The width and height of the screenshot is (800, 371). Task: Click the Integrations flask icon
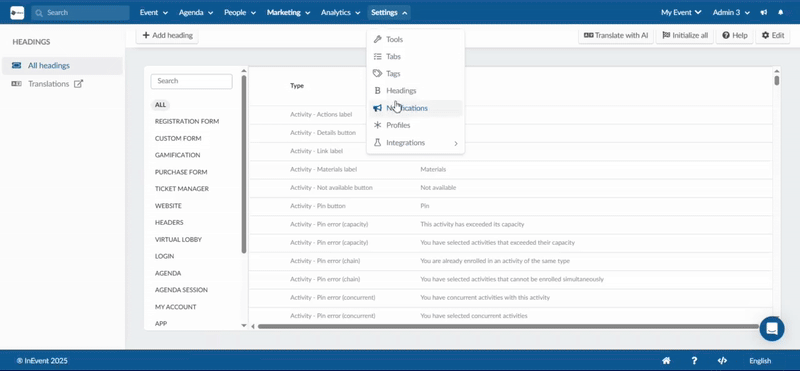pos(378,143)
